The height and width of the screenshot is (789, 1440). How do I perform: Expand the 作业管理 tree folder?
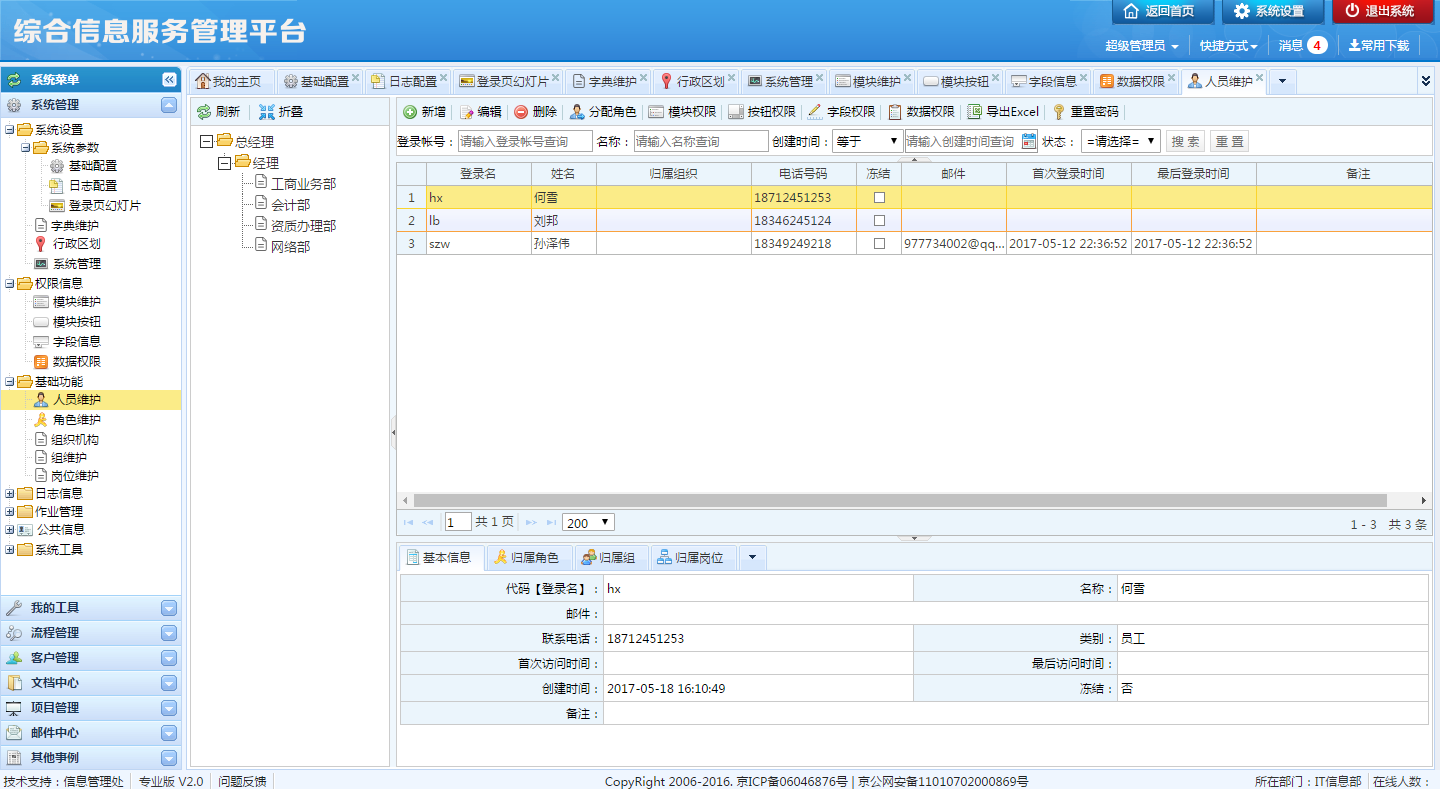point(10,511)
